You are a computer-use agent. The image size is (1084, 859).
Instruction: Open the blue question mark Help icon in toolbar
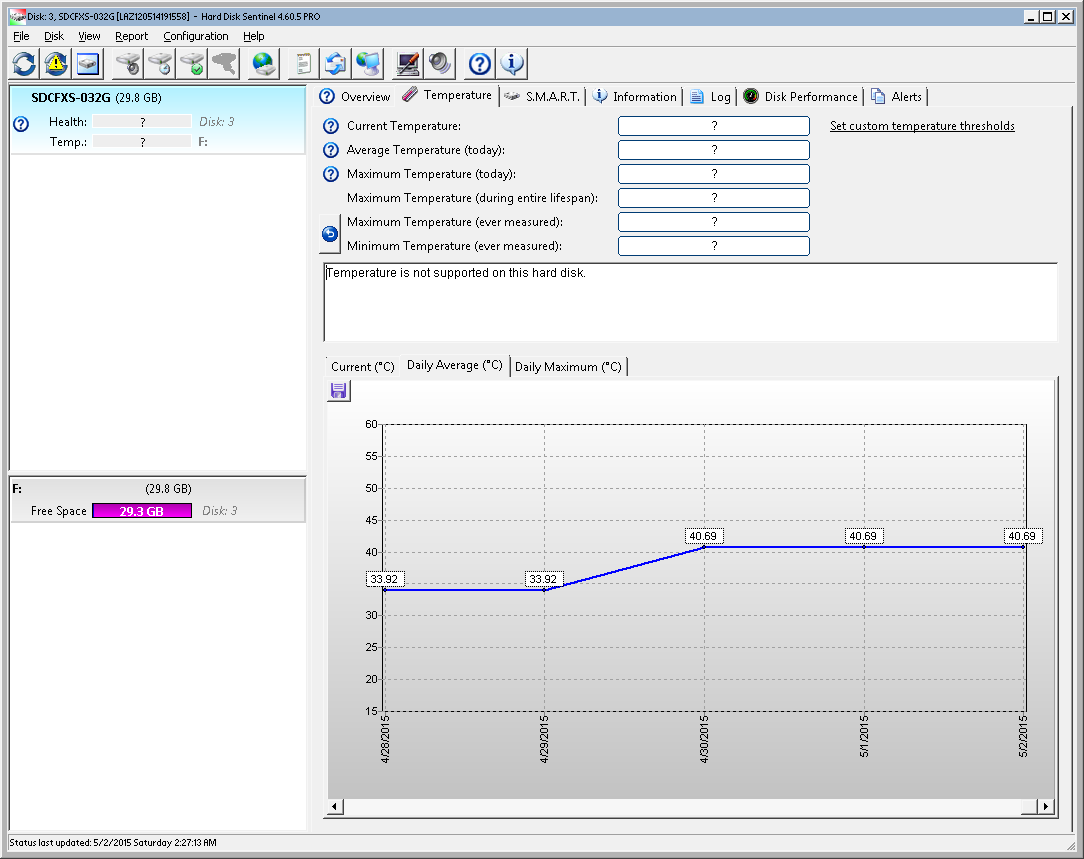480,64
